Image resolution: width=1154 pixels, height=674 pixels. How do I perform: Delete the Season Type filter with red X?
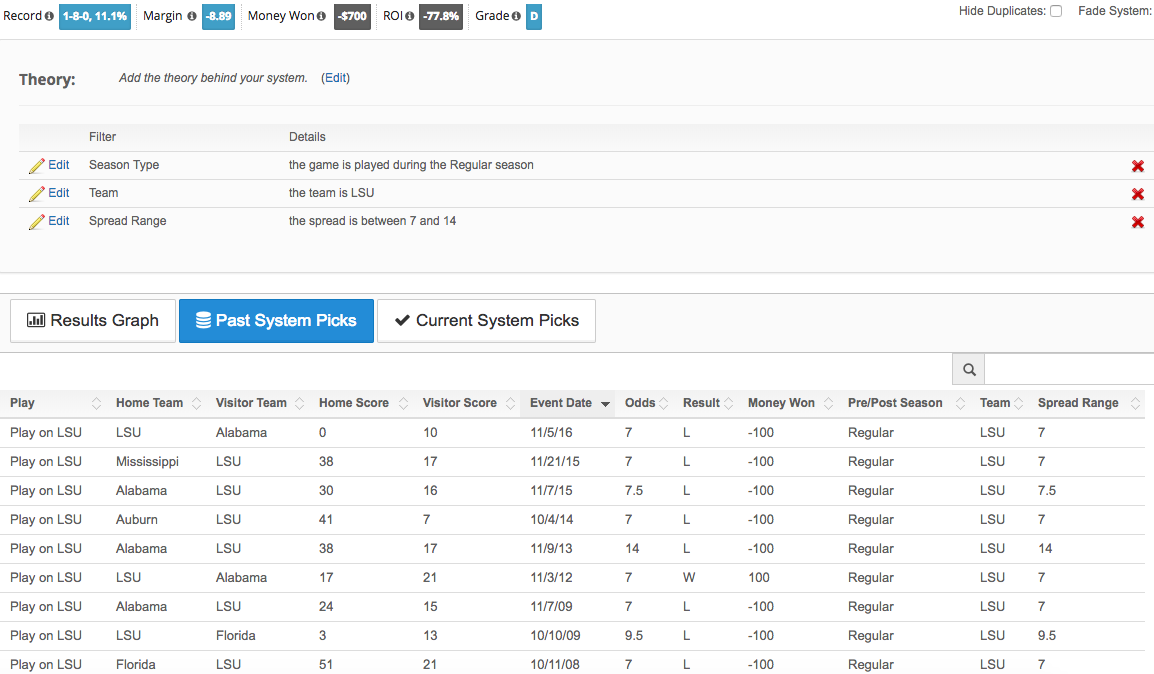(x=1138, y=166)
